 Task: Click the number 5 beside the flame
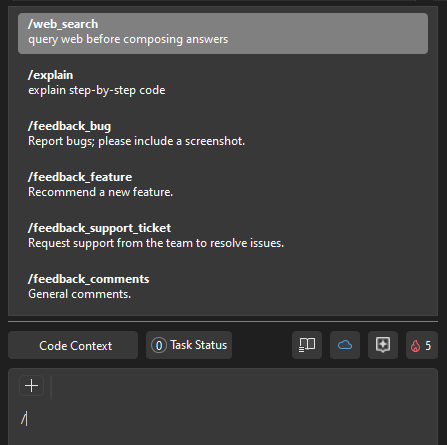pos(428,346)
